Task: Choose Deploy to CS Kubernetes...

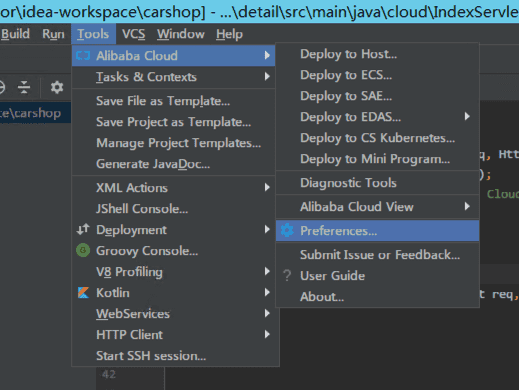Action: (x=377, y=138)
